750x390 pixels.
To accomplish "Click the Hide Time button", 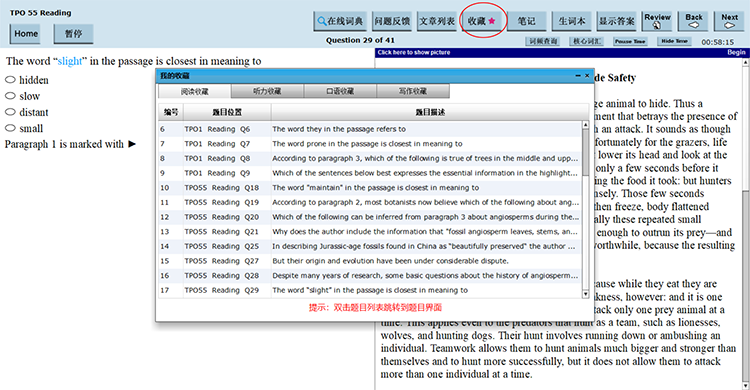I will (674, 42).
